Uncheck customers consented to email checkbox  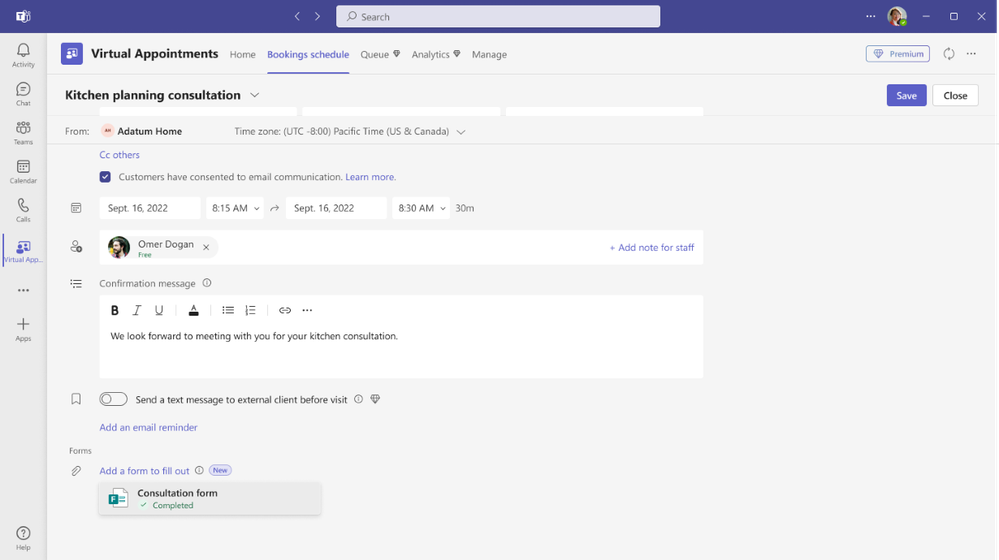(x=105, y=176)
